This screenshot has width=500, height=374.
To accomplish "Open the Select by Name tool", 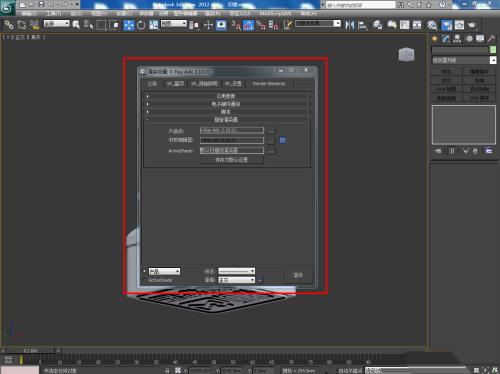I will [x=89, y=25].
